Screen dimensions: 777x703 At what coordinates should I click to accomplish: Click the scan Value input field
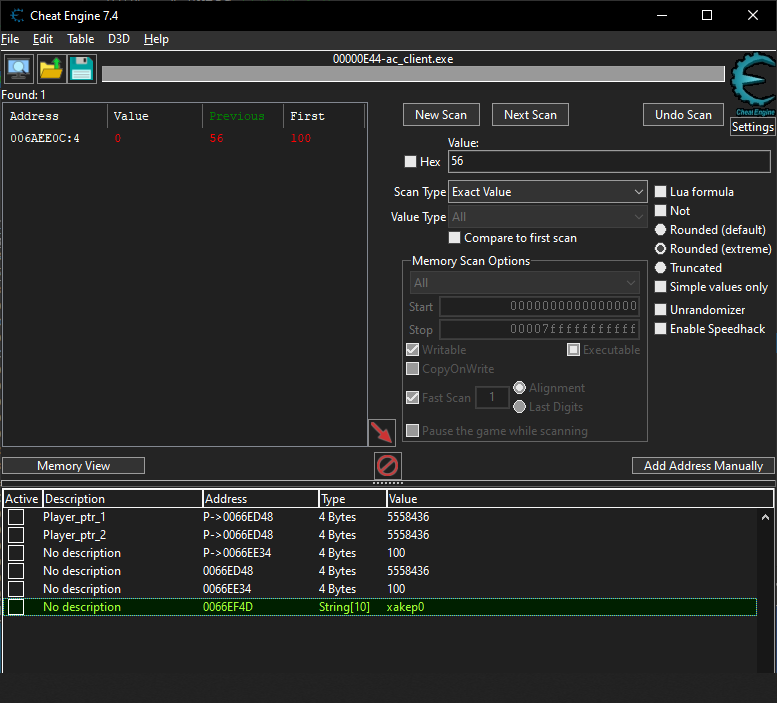[608, 161]
